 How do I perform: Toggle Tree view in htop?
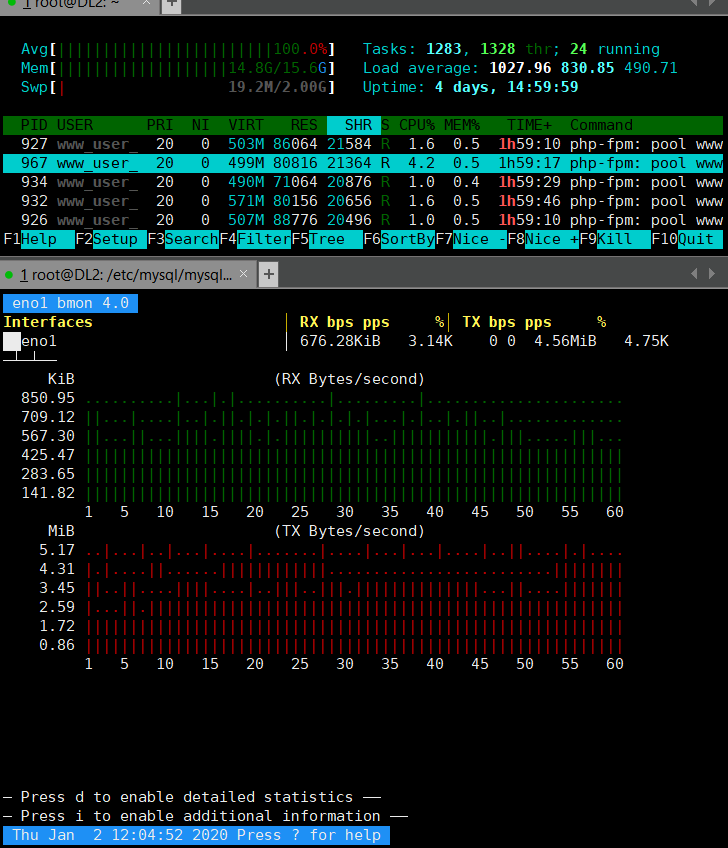coord(335,239)
